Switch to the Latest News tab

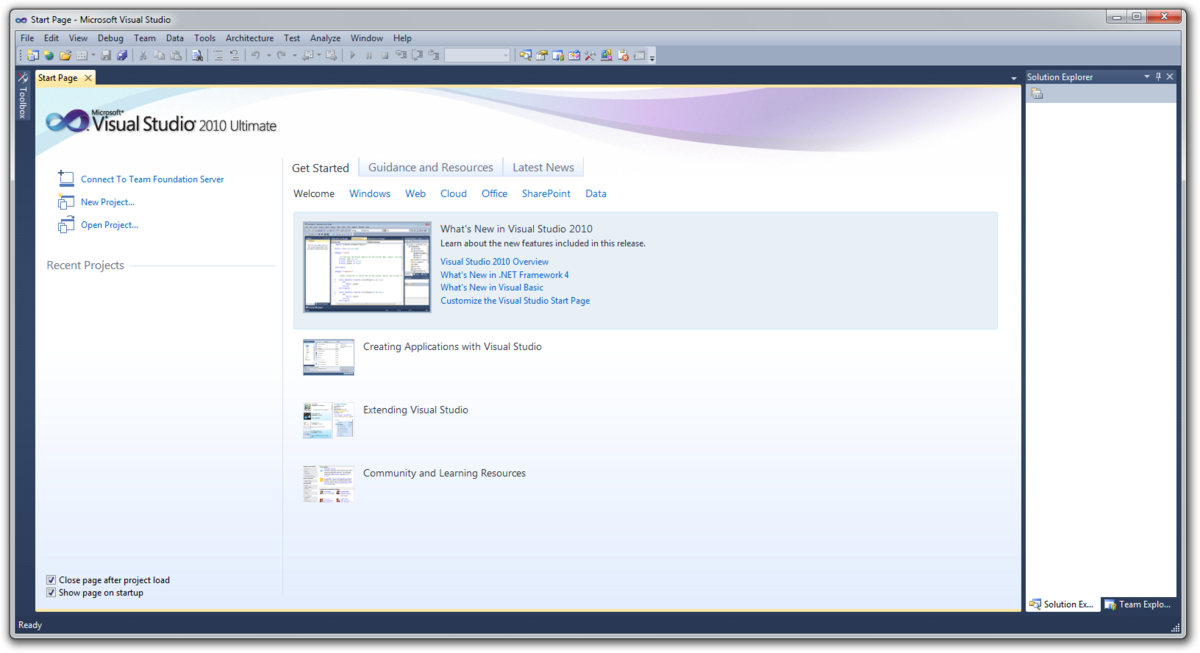(543, 167)
